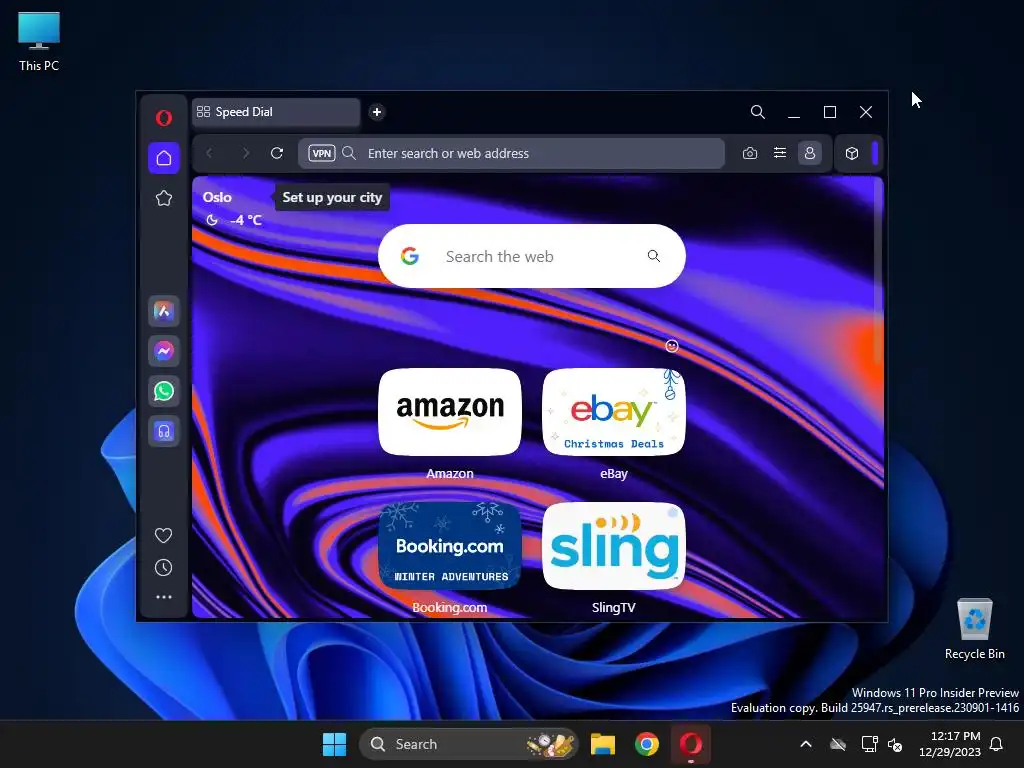Open the Opera main menu logo
The image size is (1024, 768).
pyautogui.click(x=164, y=118)
